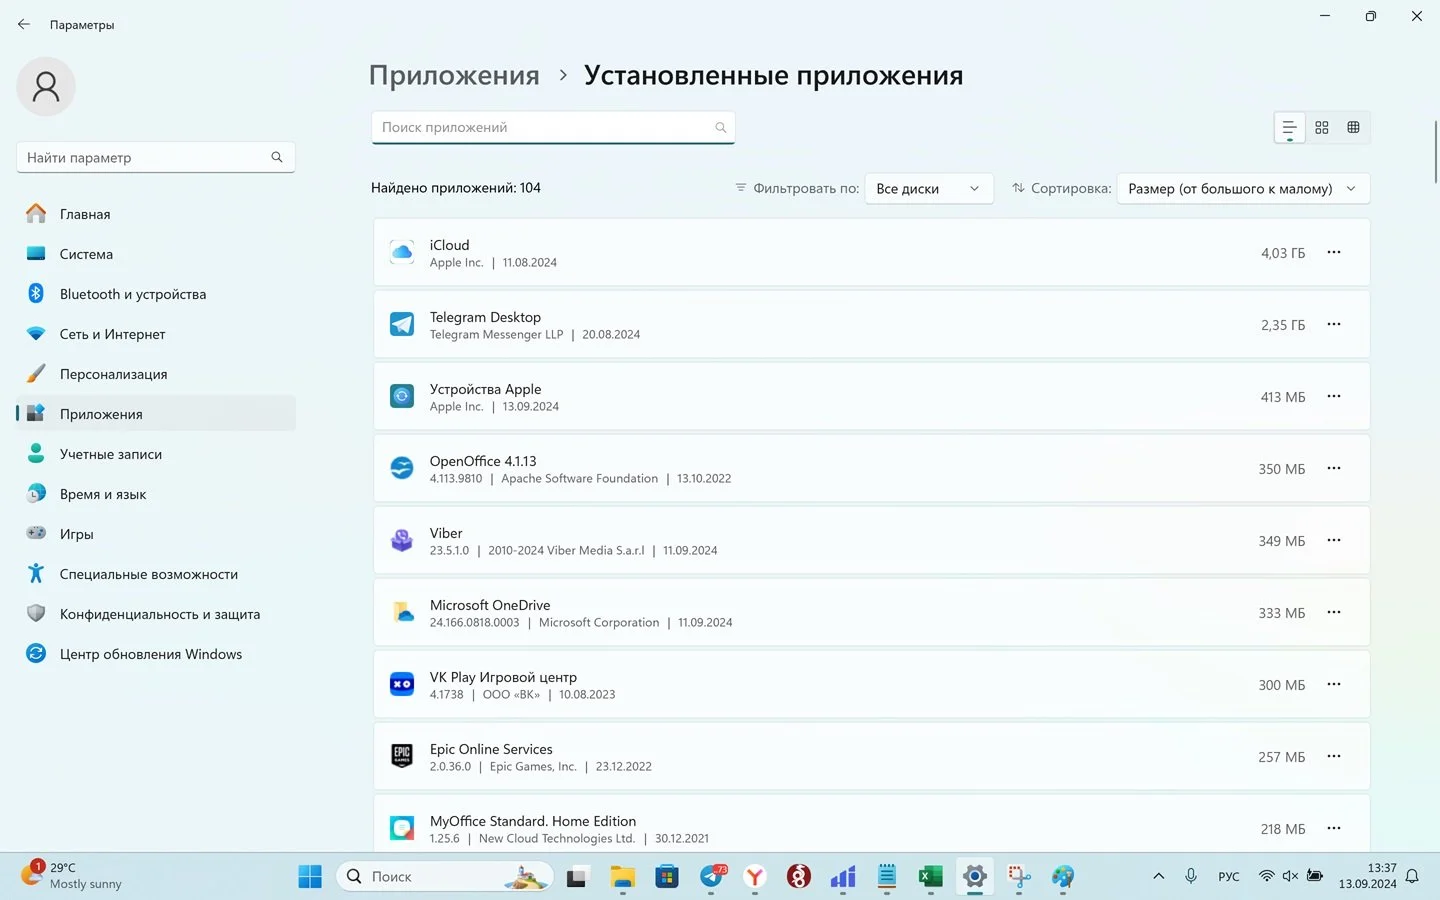Screen dimensions: 1440x900
Task: Open Microsoft Store from the taskbar
Action: [667, 877]
